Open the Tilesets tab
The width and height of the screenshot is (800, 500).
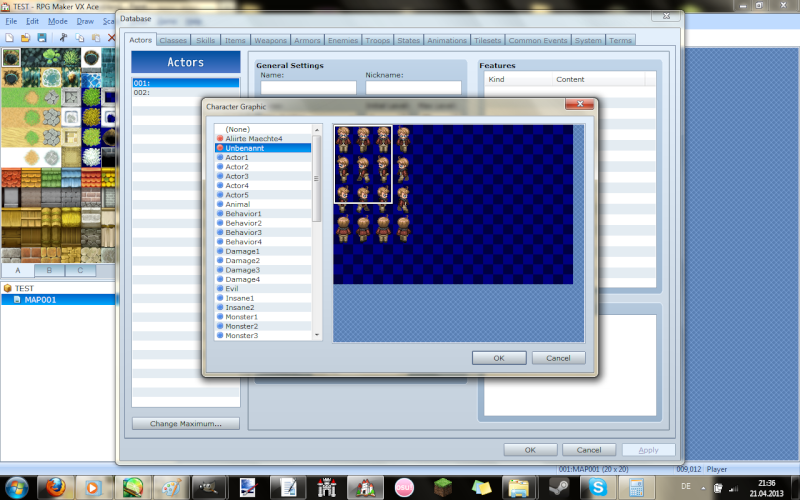coord(487,40)
